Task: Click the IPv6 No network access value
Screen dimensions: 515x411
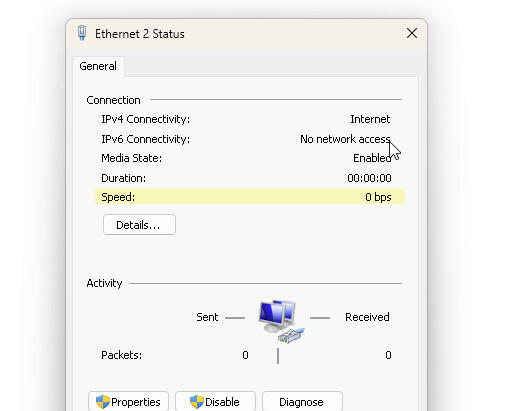Action: (345, 139)
